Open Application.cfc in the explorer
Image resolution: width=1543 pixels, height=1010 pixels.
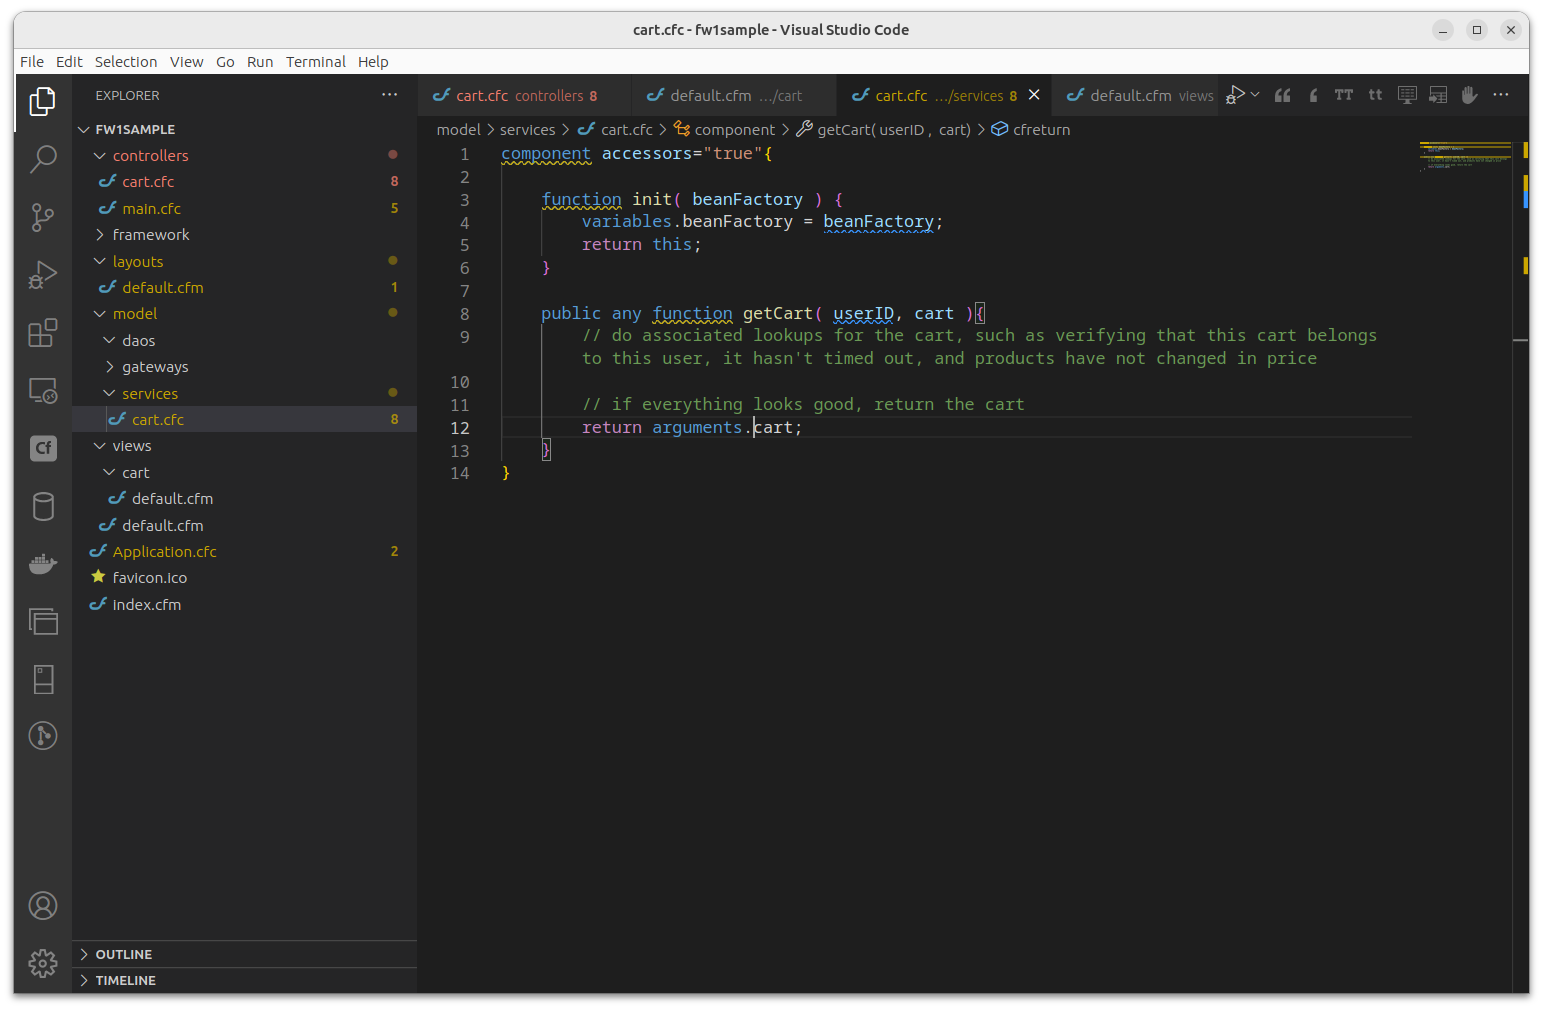(164, 551)
